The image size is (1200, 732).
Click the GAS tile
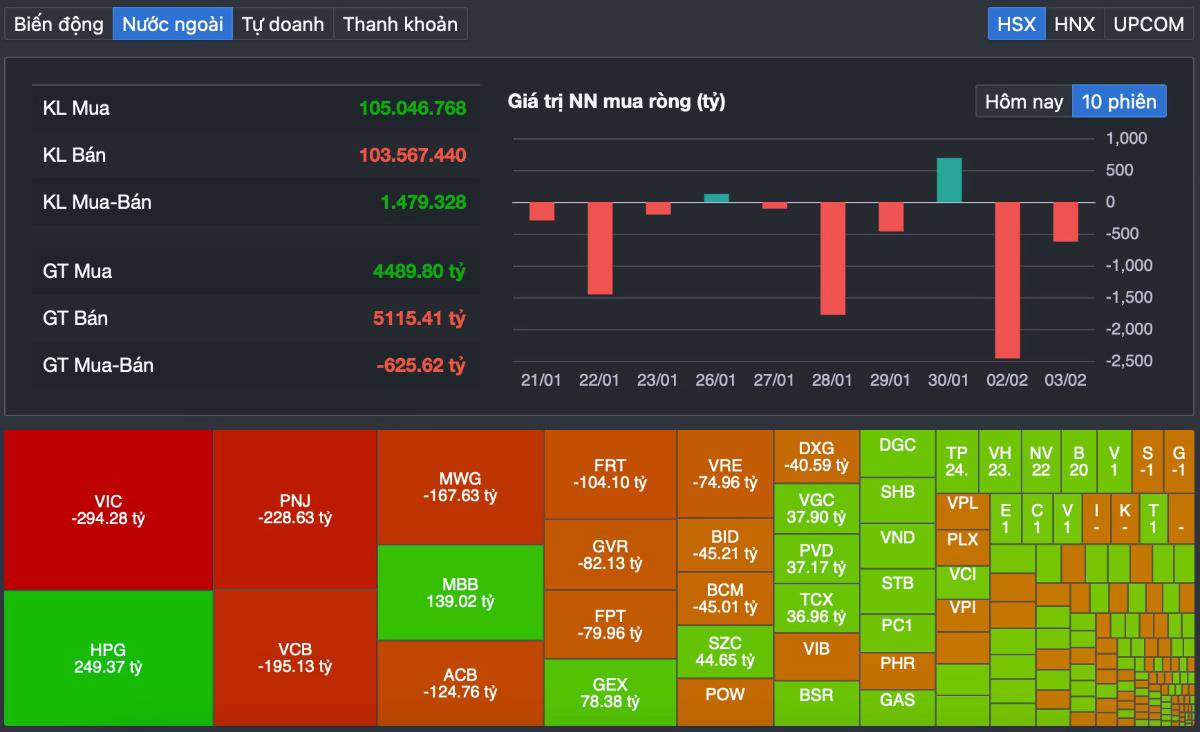point(898,708)
